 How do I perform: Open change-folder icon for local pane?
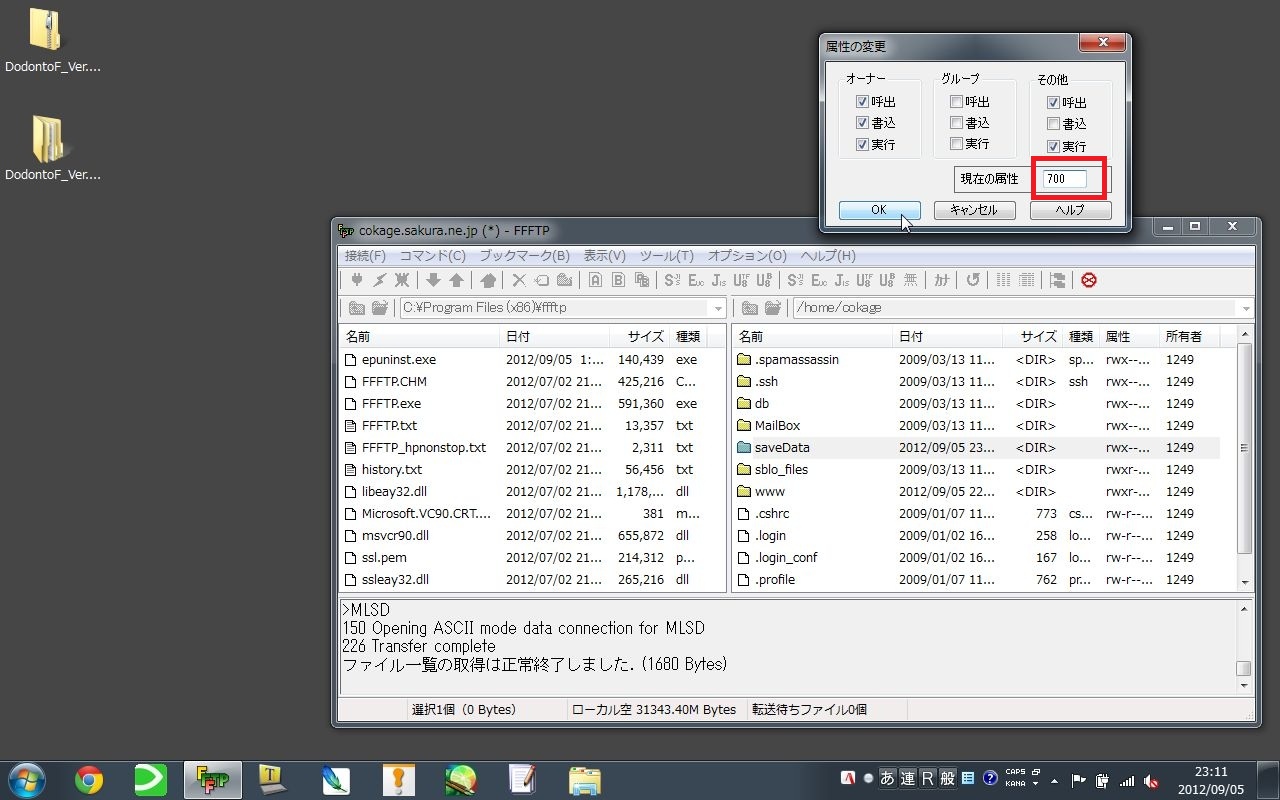tap(380, 308)
